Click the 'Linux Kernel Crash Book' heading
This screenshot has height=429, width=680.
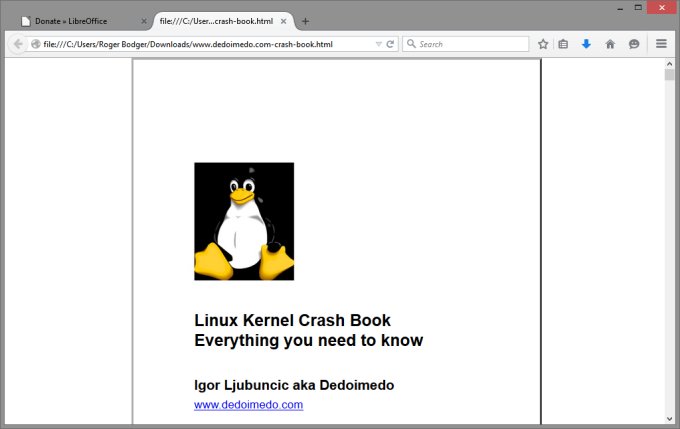coord(292,320)
